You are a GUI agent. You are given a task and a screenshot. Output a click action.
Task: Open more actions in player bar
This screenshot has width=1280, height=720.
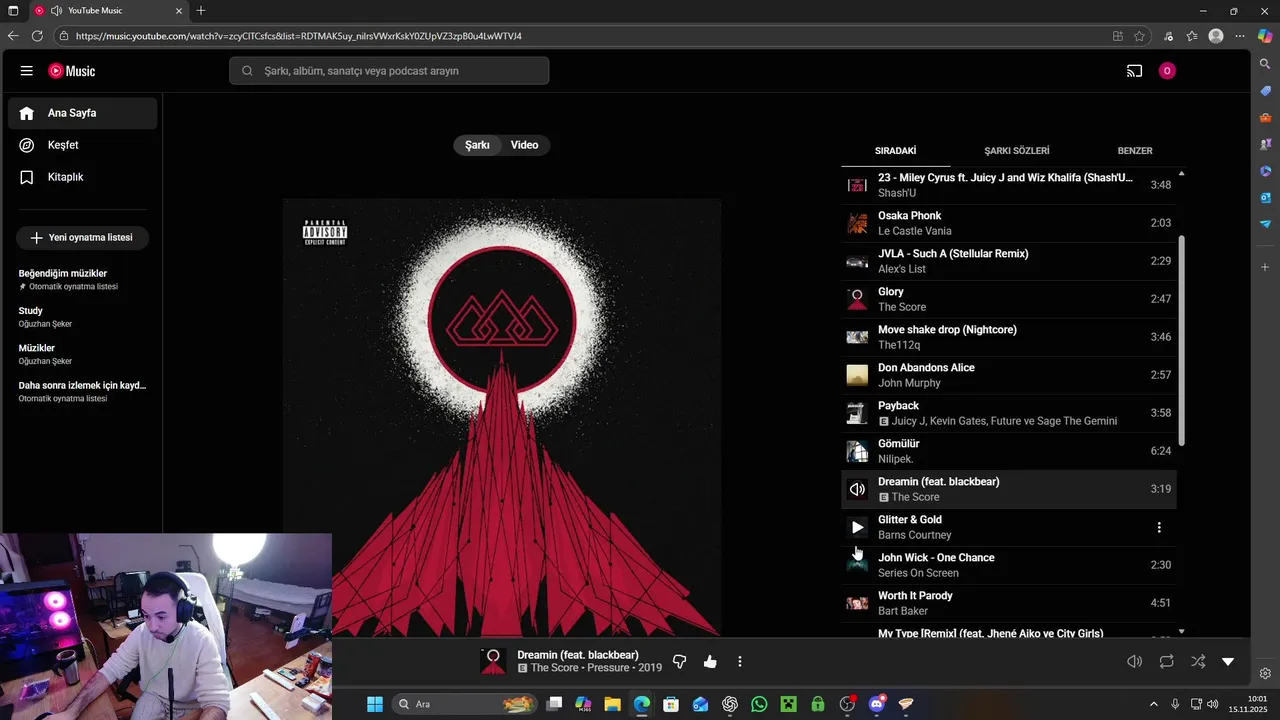(x=740, y=662)
